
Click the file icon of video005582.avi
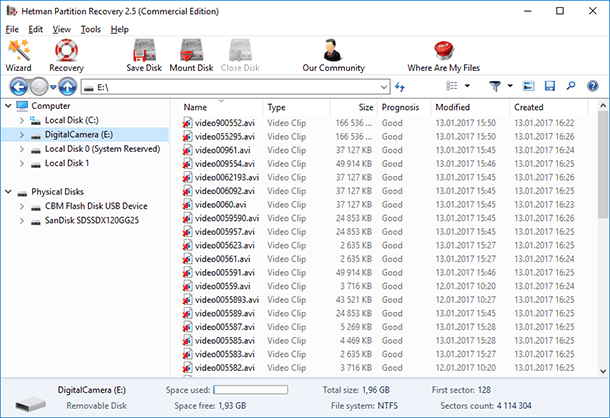click(x=187, y=368)
